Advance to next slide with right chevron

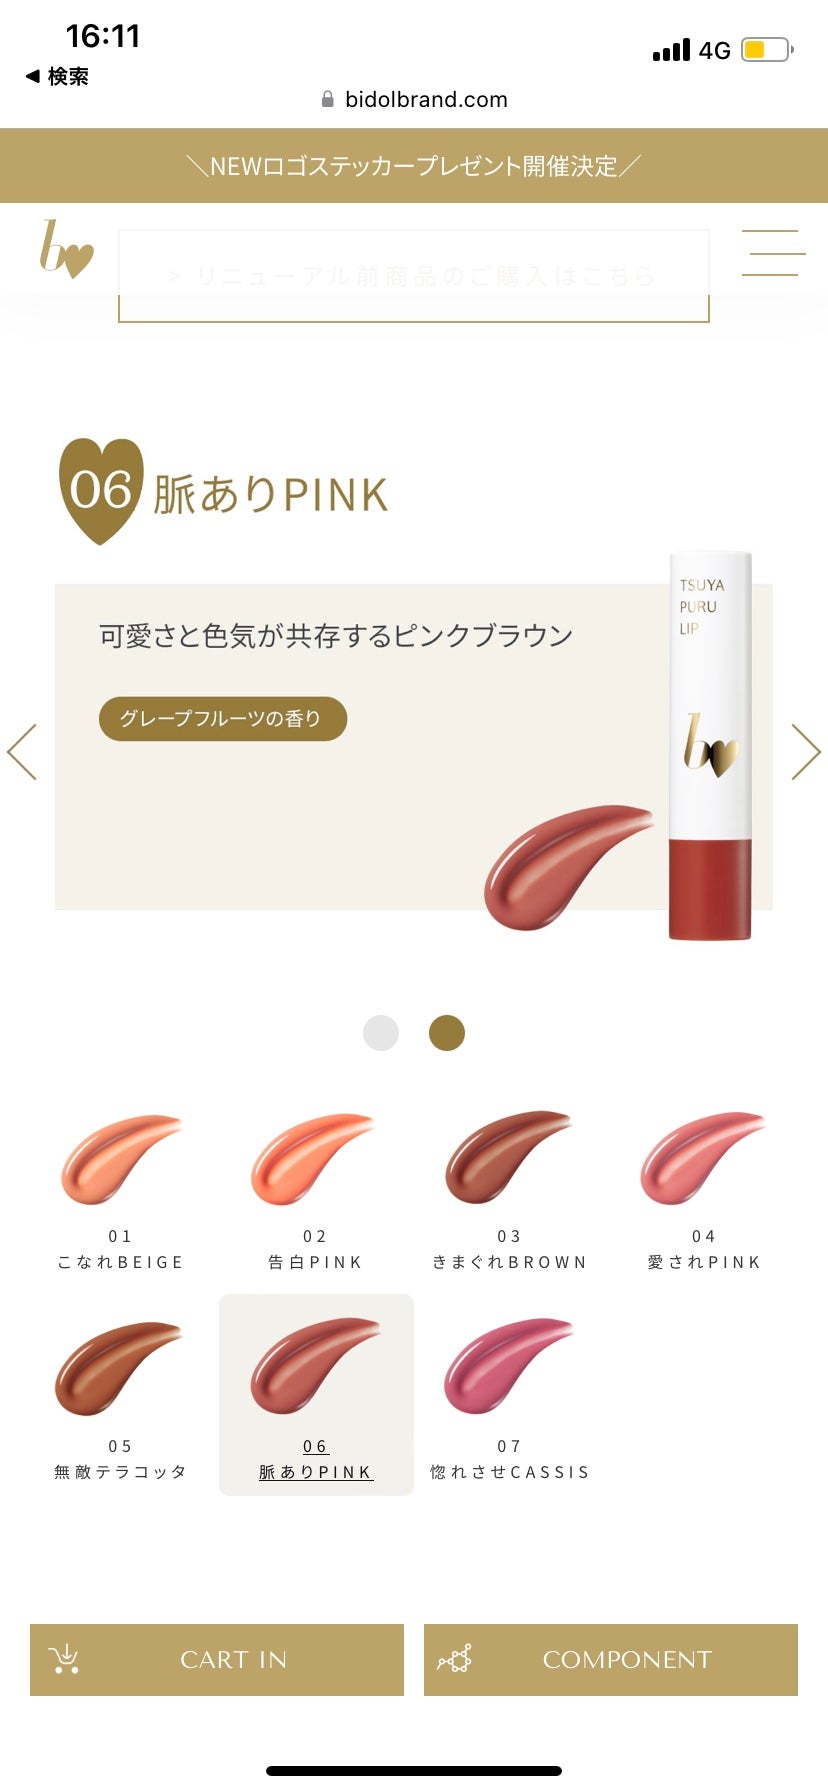pos(806,752)
